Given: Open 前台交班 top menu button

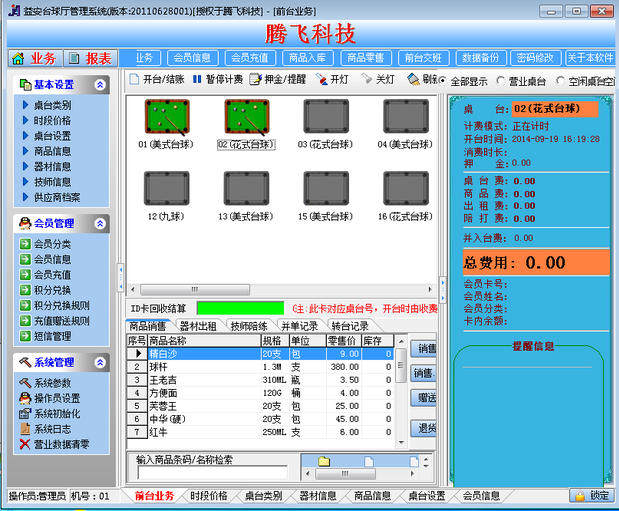Looking at the screenshot, I should click(423, 58).
